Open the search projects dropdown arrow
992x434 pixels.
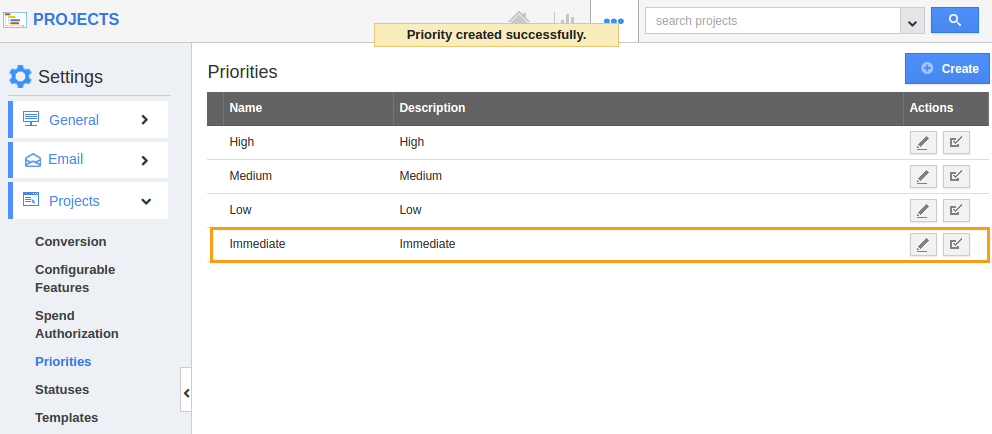tap(912, 21)
